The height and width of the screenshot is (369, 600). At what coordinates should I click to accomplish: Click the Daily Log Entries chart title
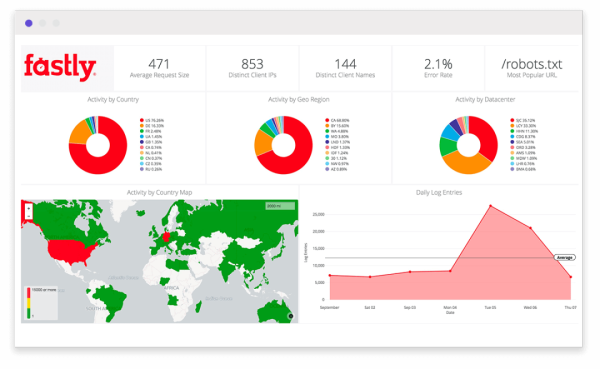[x=439, y=192]
